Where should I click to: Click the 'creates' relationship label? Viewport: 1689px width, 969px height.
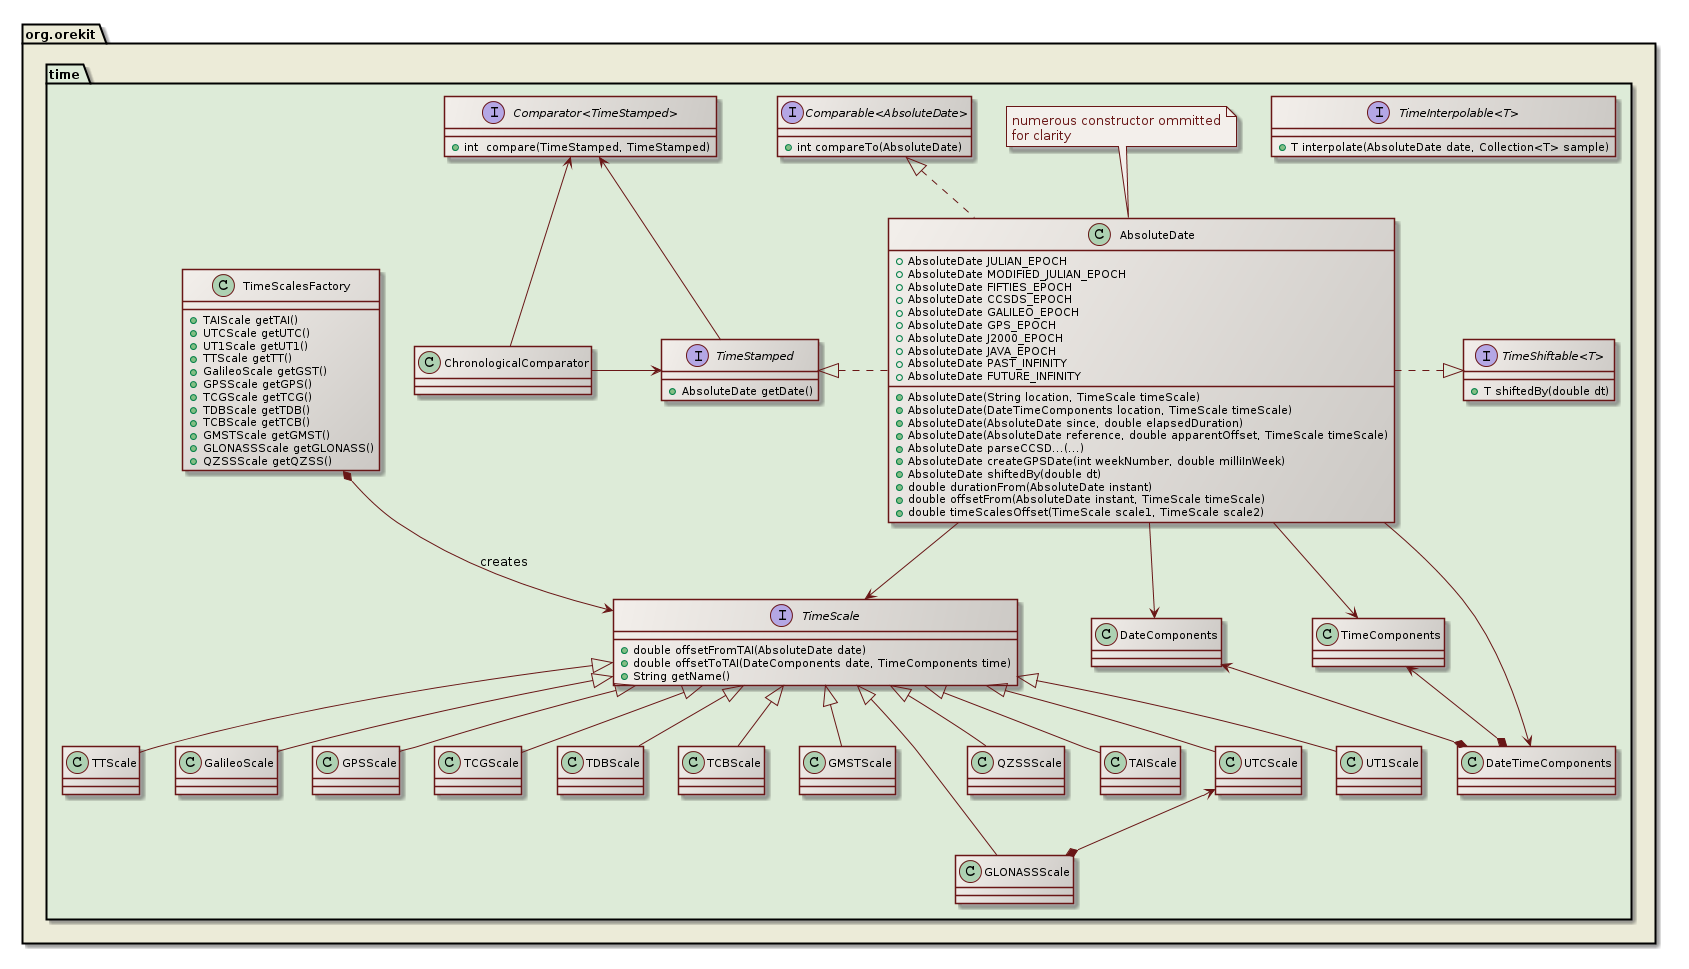[503, 562]
